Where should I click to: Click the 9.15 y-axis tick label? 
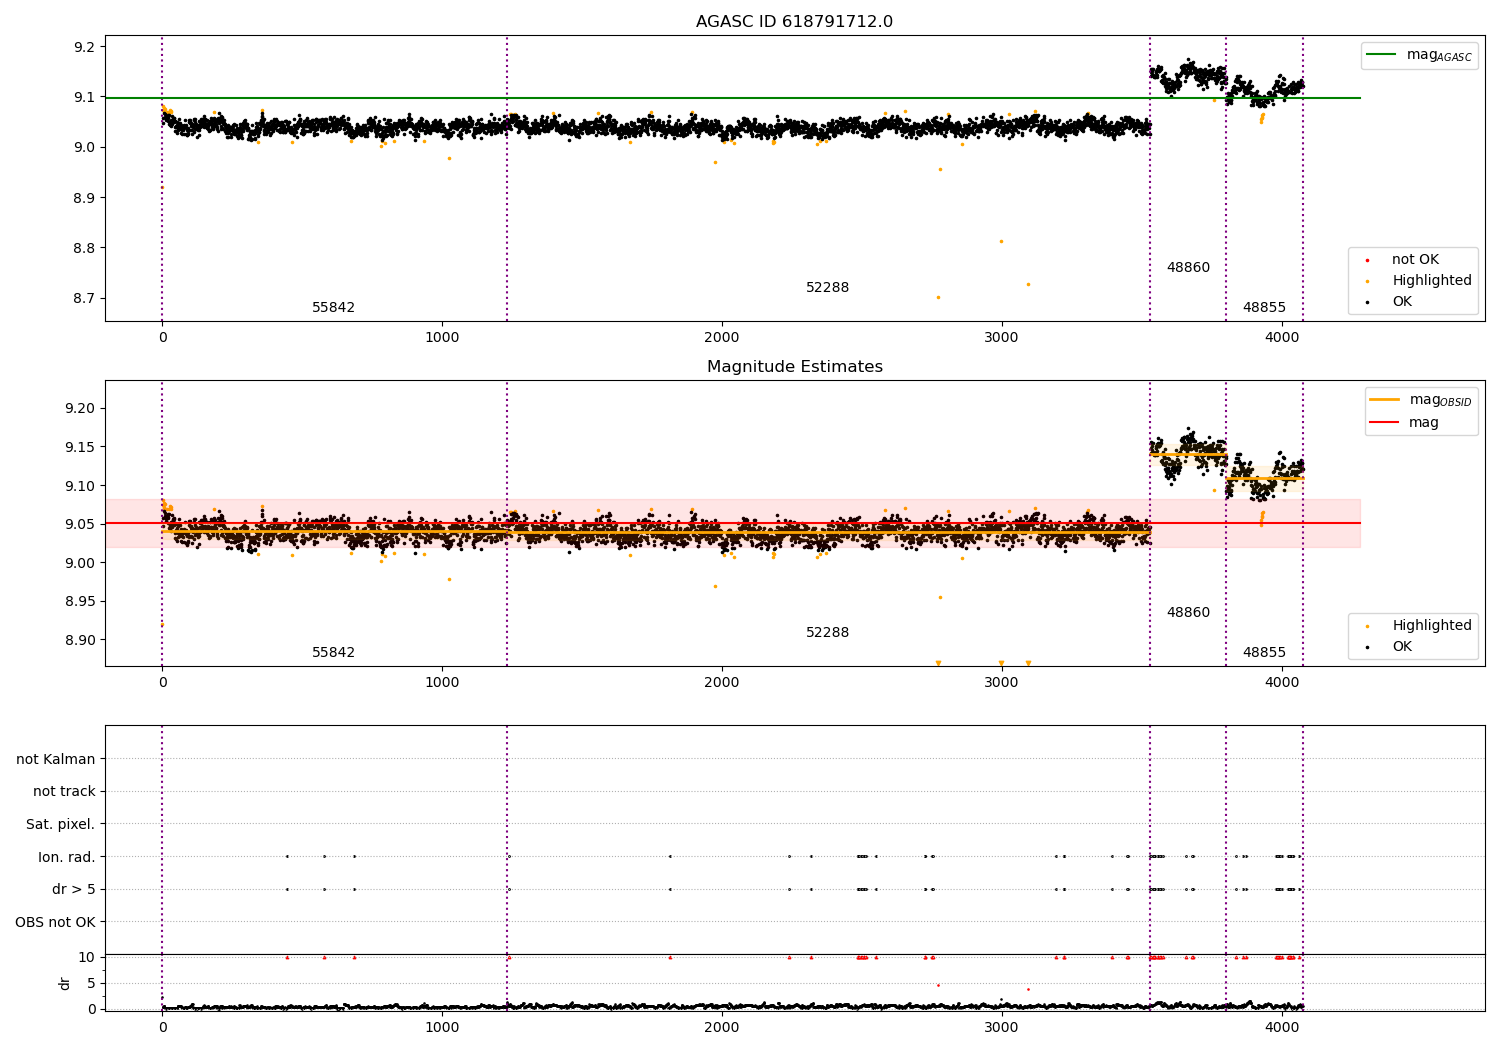pyautogui.click(x=80, y=447)
